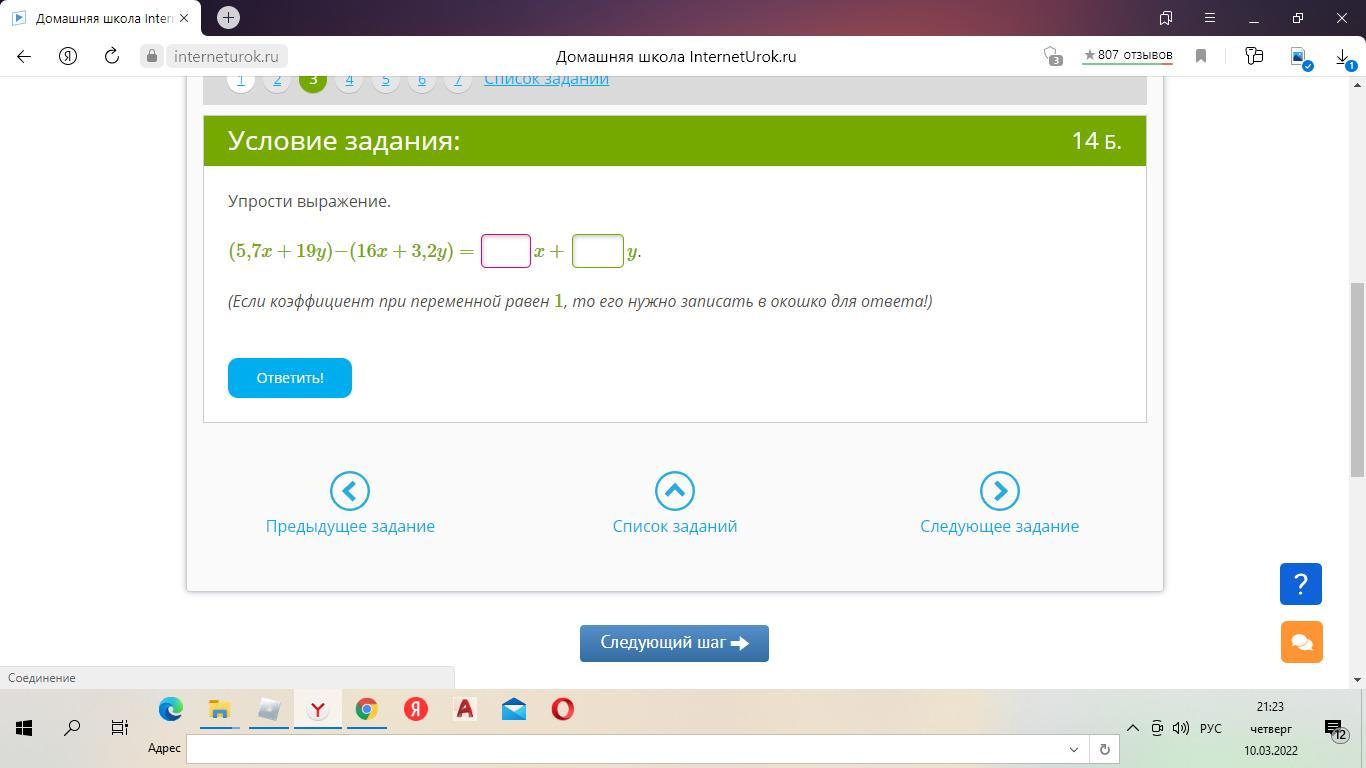Open the blue question mark help button
Viewport: 1366px width, 768px height.
(1300, 584)
